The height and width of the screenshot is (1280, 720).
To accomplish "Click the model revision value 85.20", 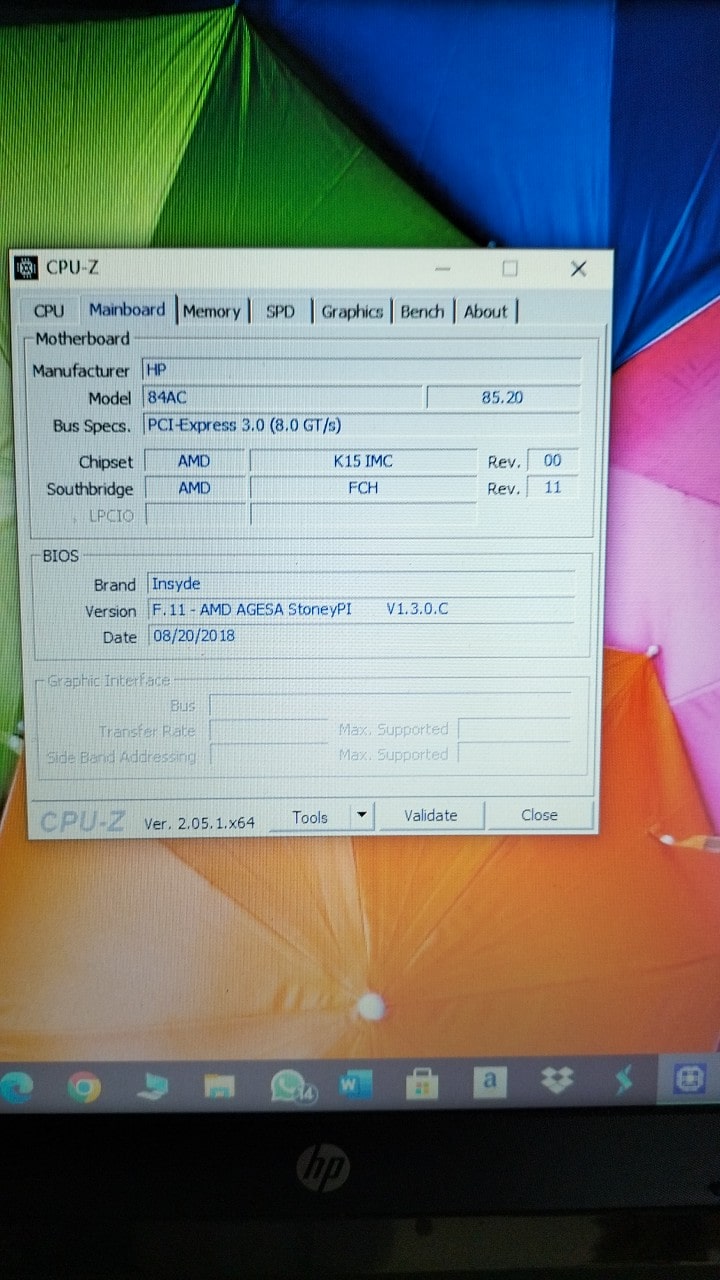I will pyautogui.click(x=503, y=397).
